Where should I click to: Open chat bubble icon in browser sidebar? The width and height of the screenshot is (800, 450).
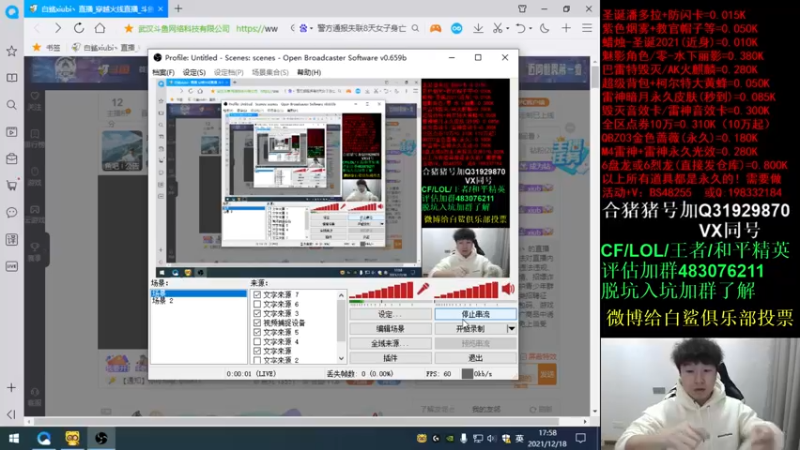point(11,212)
